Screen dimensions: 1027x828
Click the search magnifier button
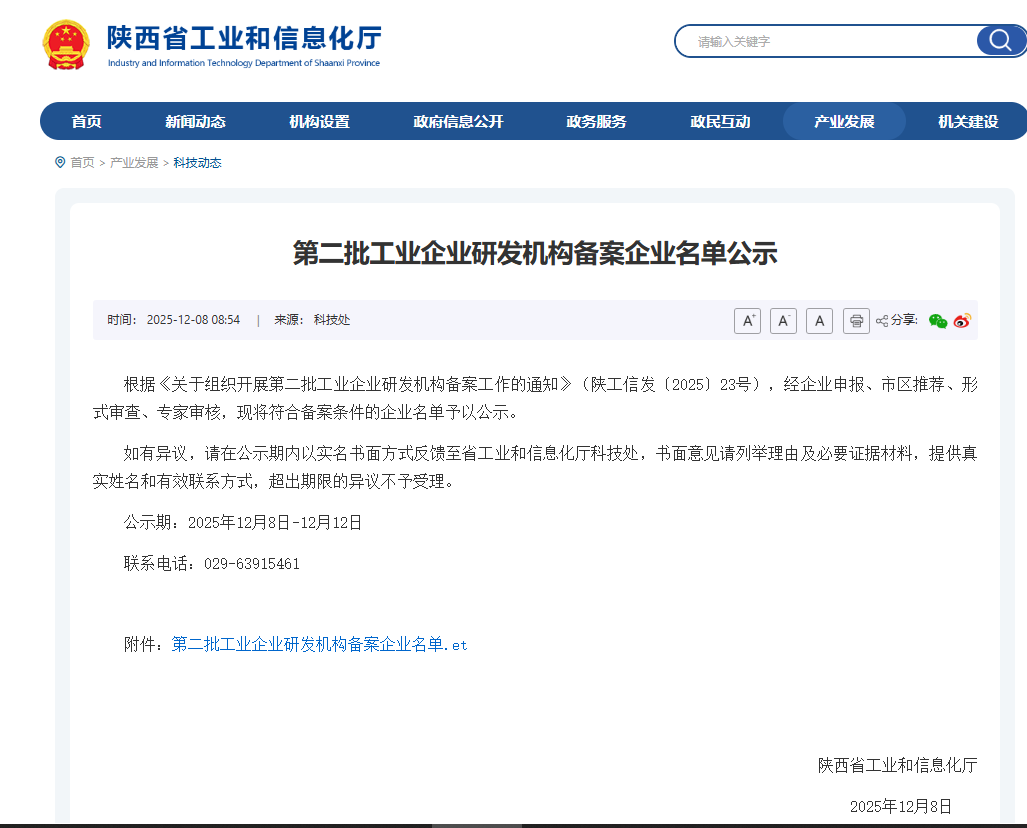pyautogui.click(x=1000, y=41)
